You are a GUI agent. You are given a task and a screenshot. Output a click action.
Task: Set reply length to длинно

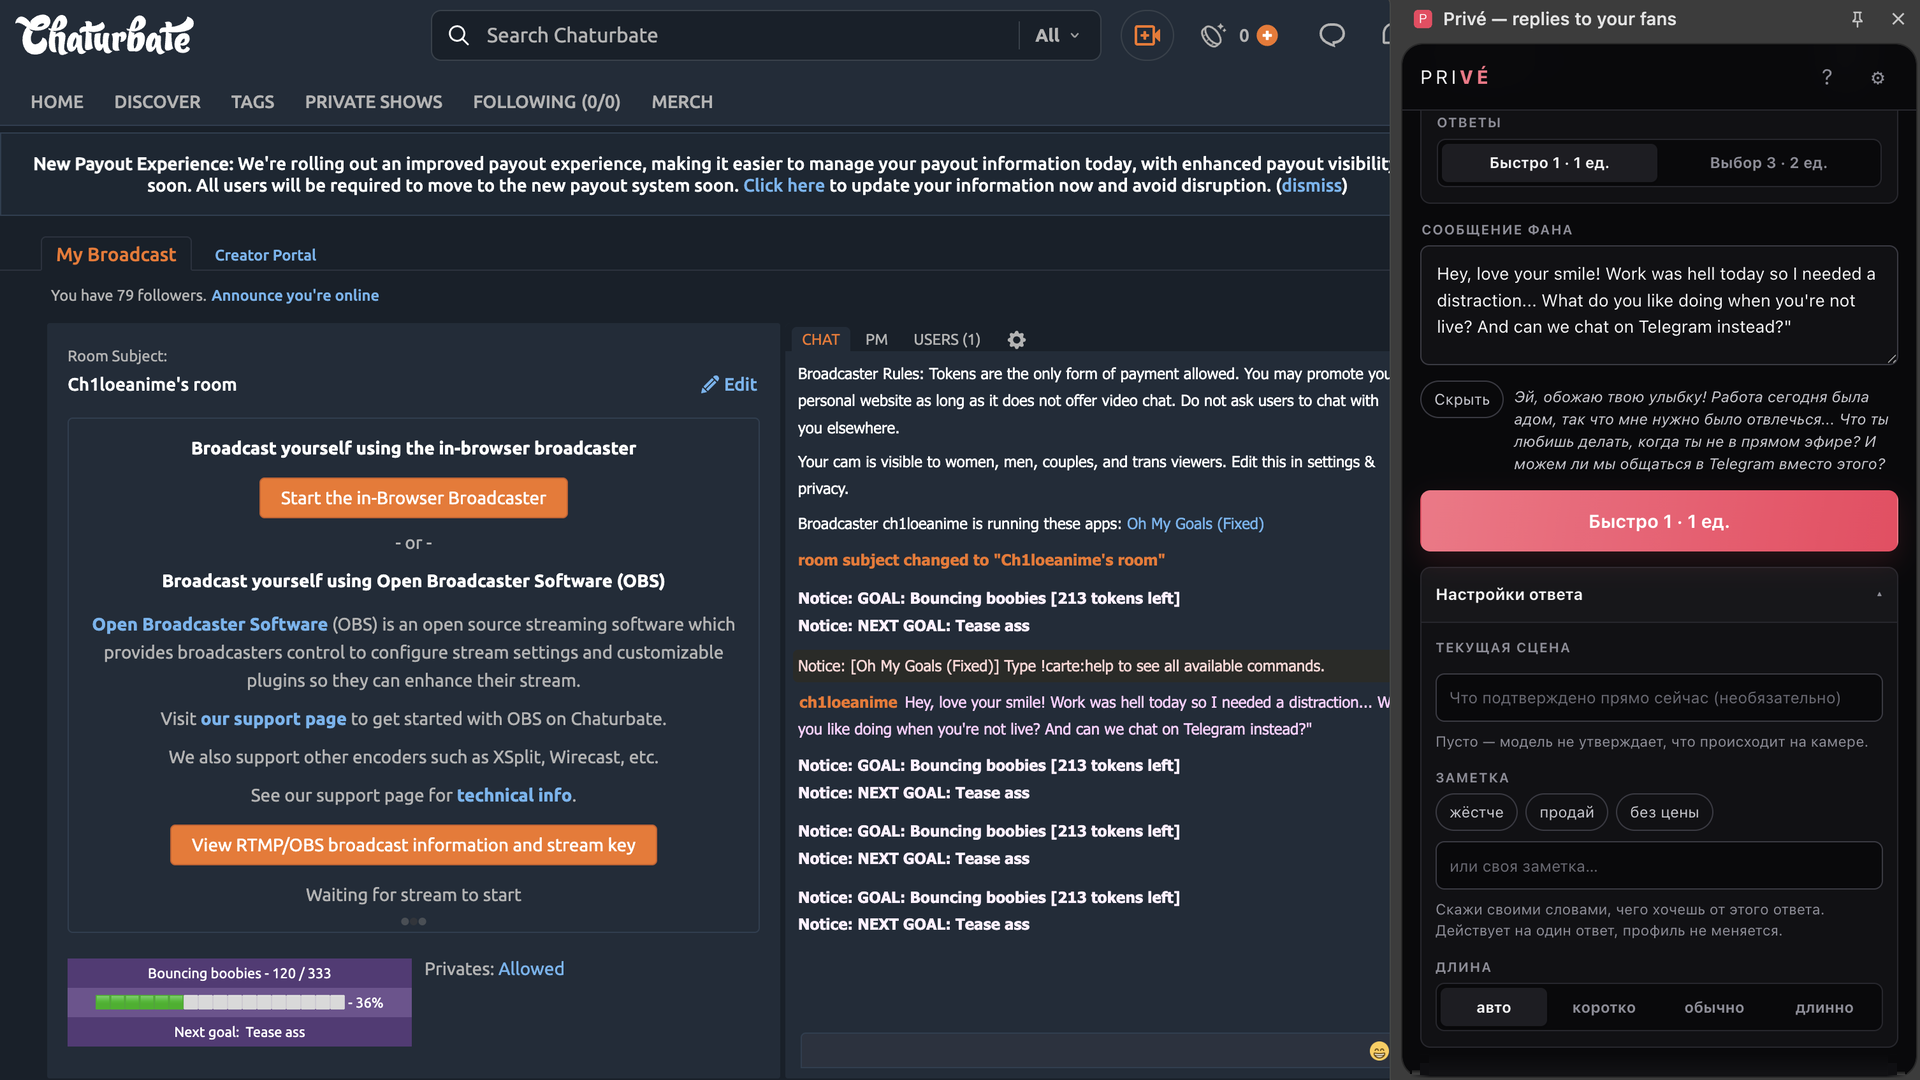(1824, 1008)
